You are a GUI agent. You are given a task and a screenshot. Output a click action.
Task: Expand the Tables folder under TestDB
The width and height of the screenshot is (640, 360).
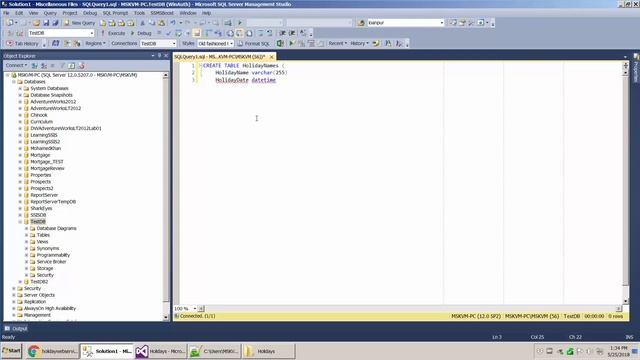click(x=27, y=235)
